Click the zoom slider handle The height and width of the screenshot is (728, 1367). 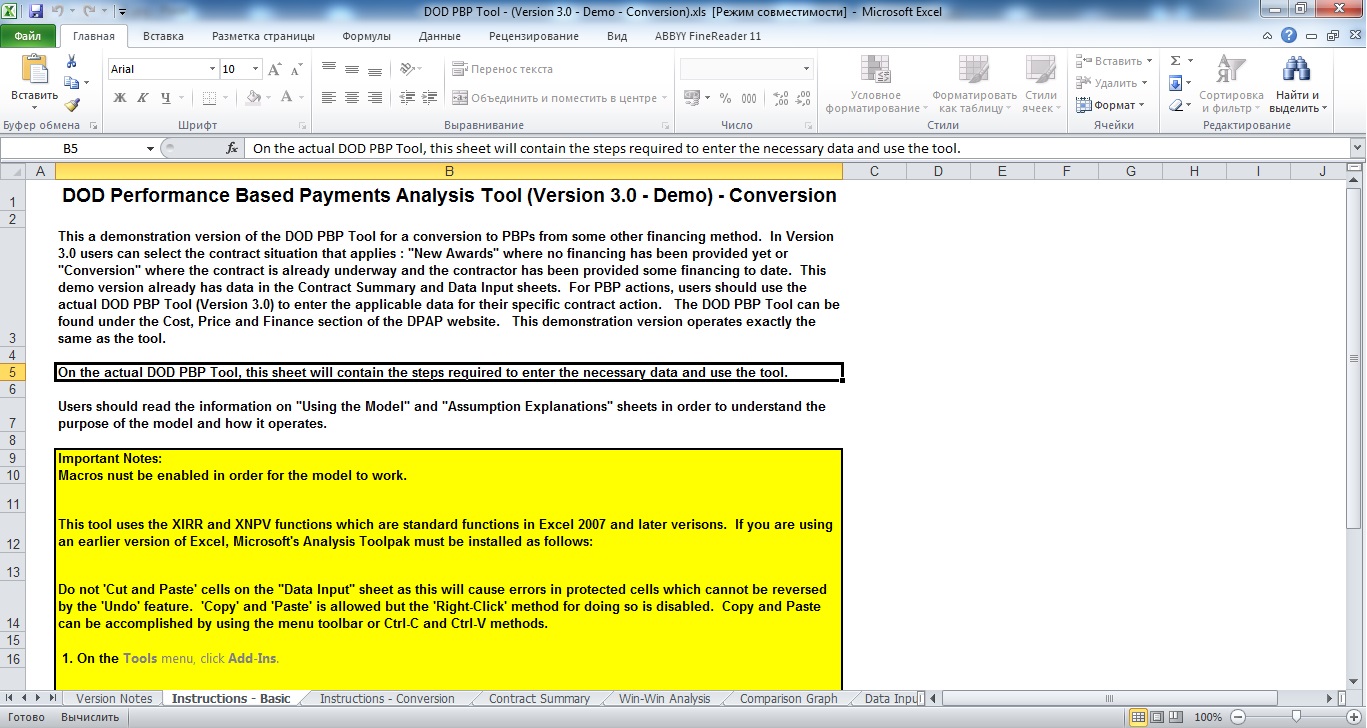click(x=1295, y=717)
